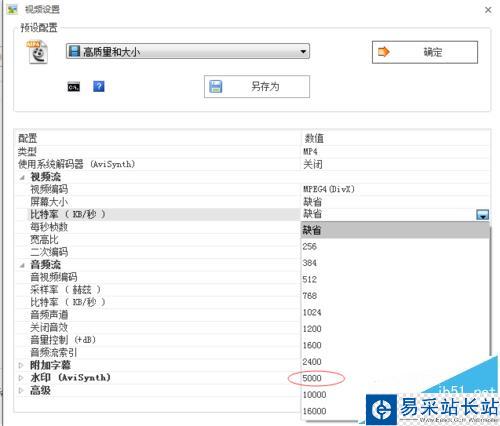Click the MP4 type value
The height and width of the screenshot is (426, 500).
(x=310, y=152)
